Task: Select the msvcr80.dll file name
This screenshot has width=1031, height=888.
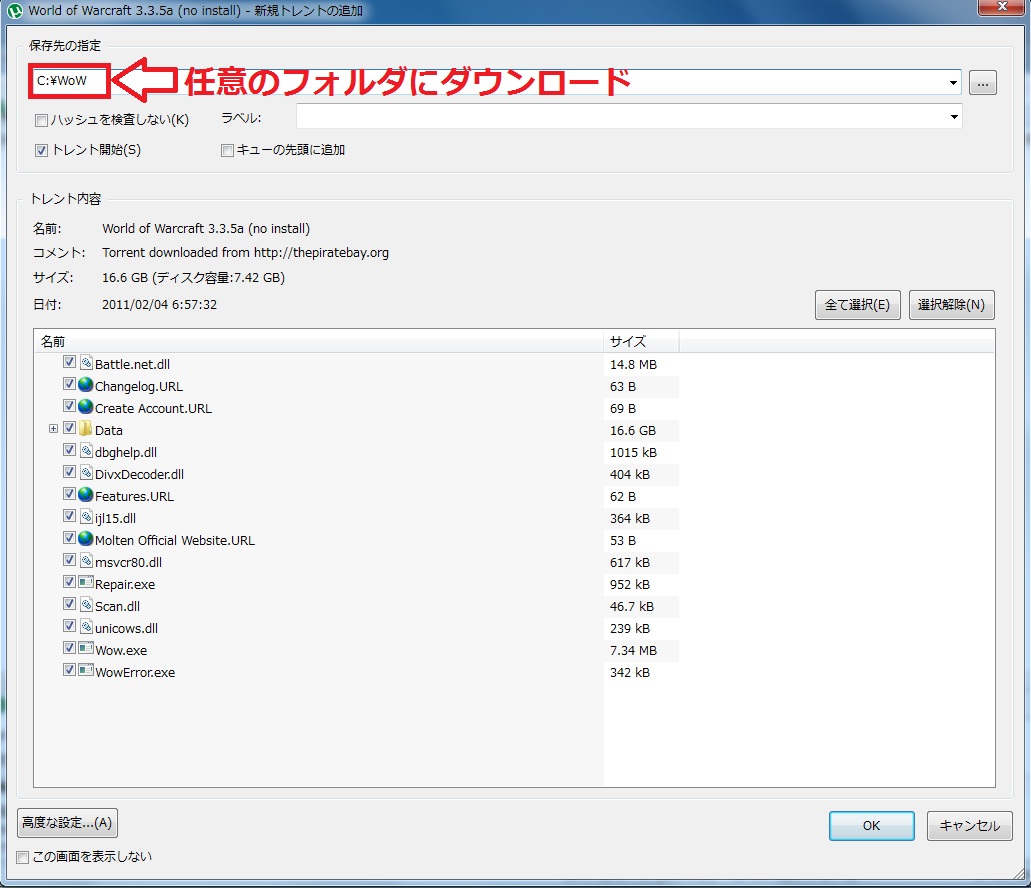Action: [x=128, y=563]
